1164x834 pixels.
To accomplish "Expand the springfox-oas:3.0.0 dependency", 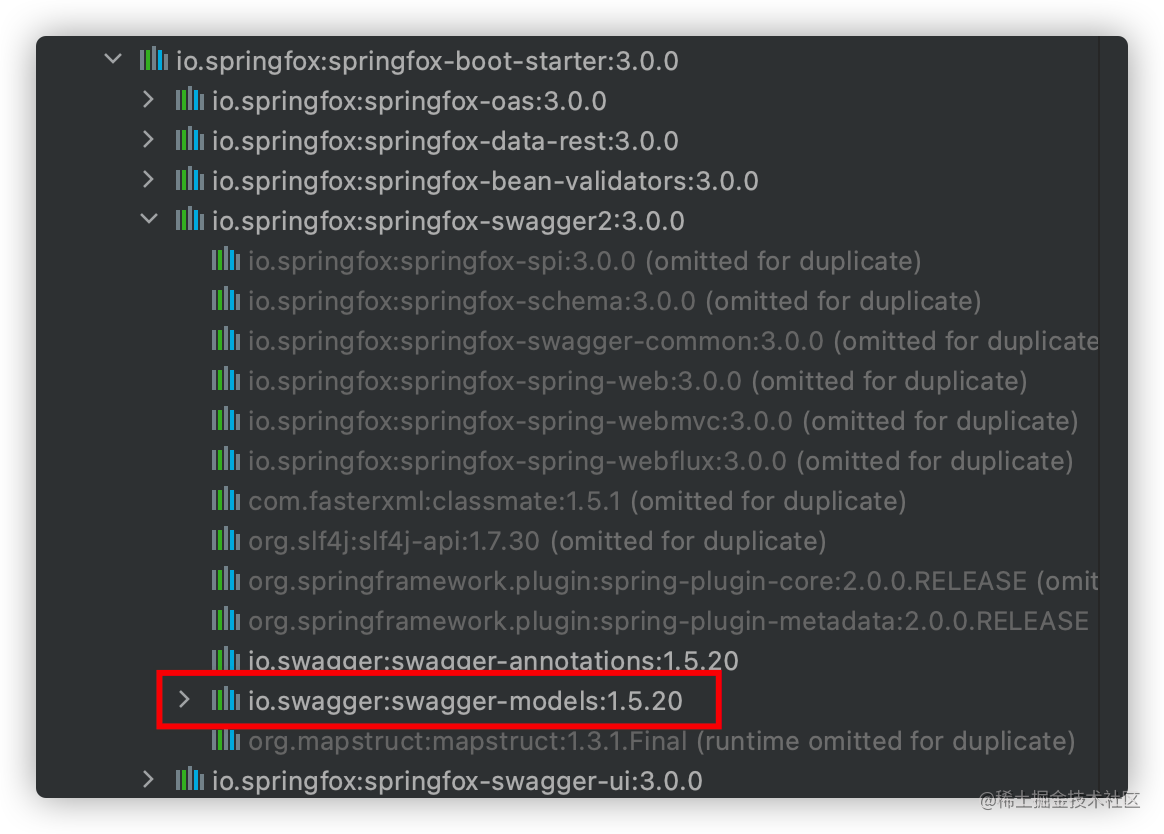I will 148,100.
